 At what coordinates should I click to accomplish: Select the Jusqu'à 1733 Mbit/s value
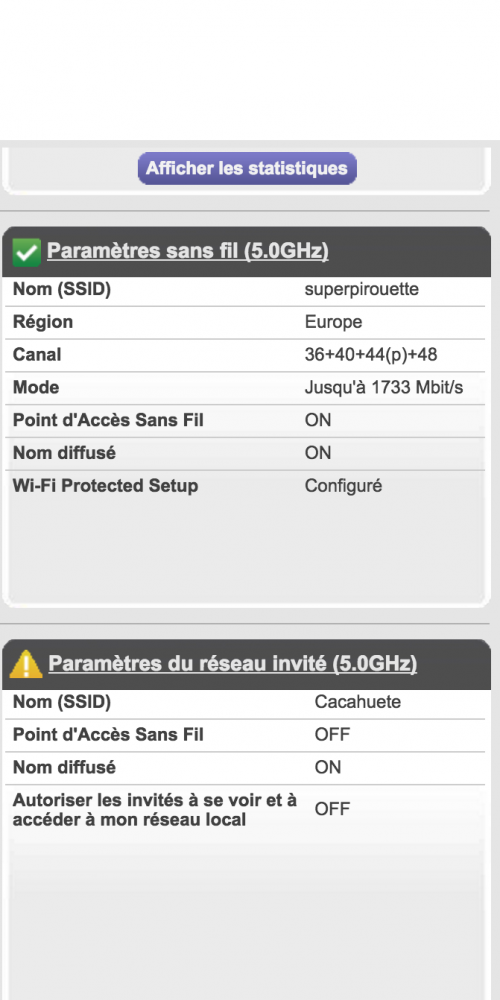pos(384,388)
